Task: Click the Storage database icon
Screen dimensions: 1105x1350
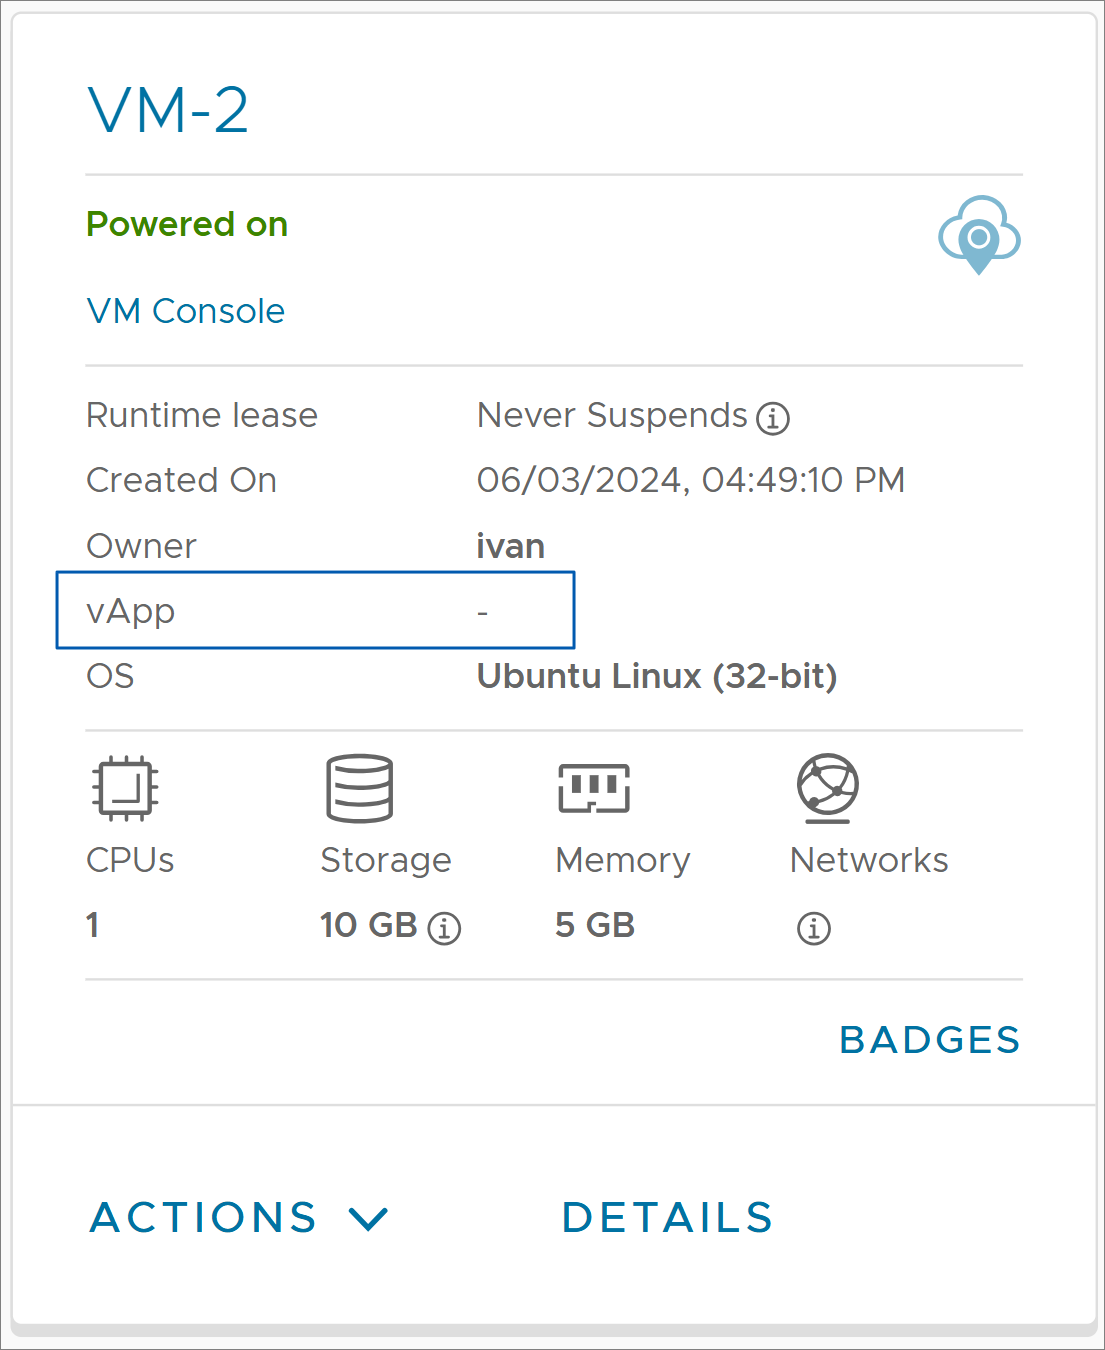Action: (x=360, y=788)
